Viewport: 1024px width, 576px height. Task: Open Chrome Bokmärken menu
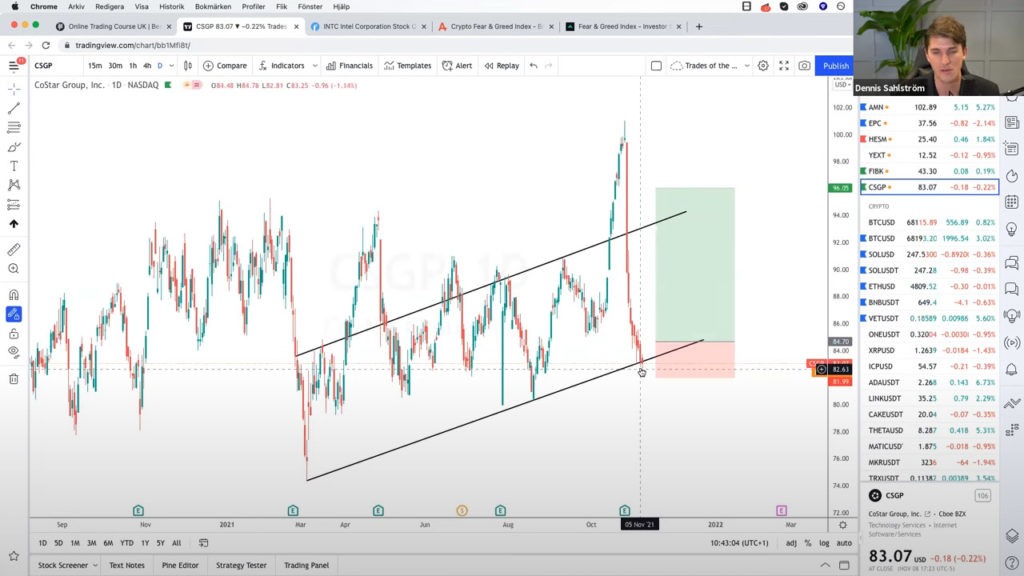click(213, 7)
